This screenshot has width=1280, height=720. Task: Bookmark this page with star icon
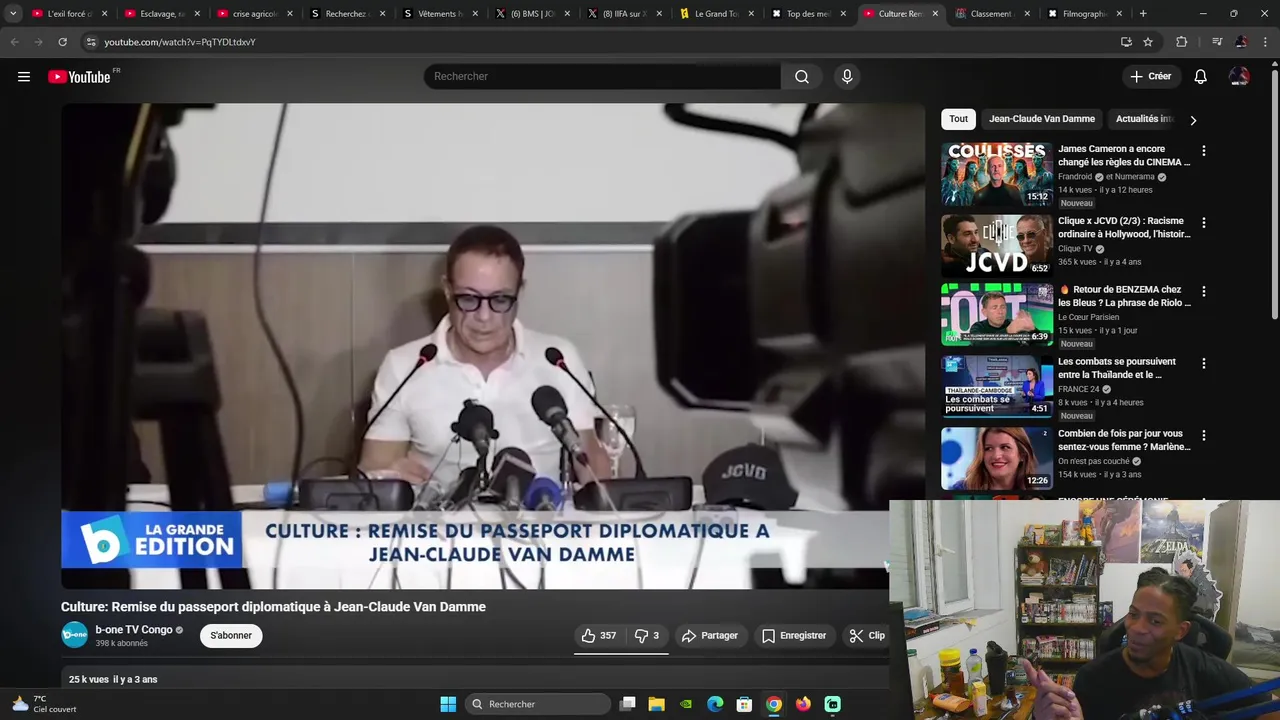pyautogui.click(x=1148, y=42)
